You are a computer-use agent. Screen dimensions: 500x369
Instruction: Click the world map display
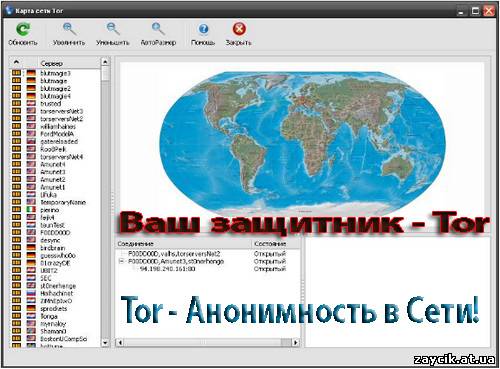(302, 143)
